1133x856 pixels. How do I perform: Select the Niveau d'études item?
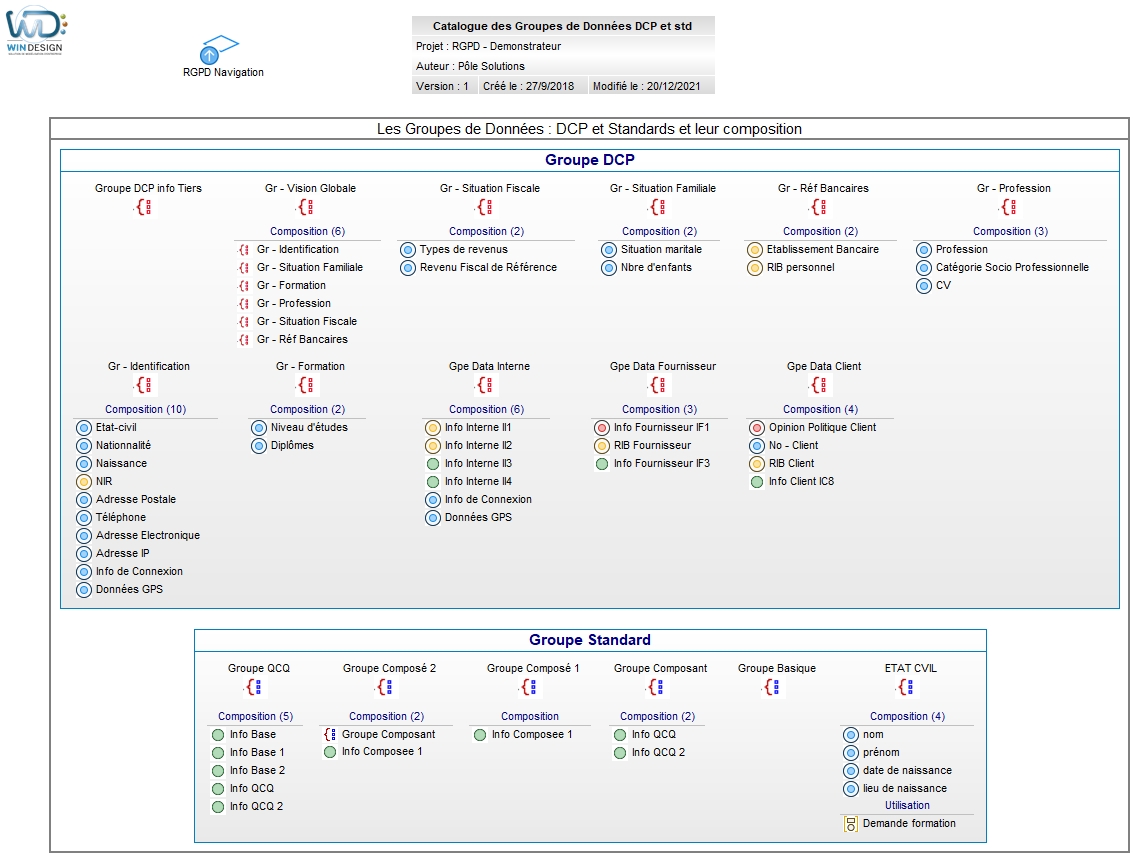point(309,427)
